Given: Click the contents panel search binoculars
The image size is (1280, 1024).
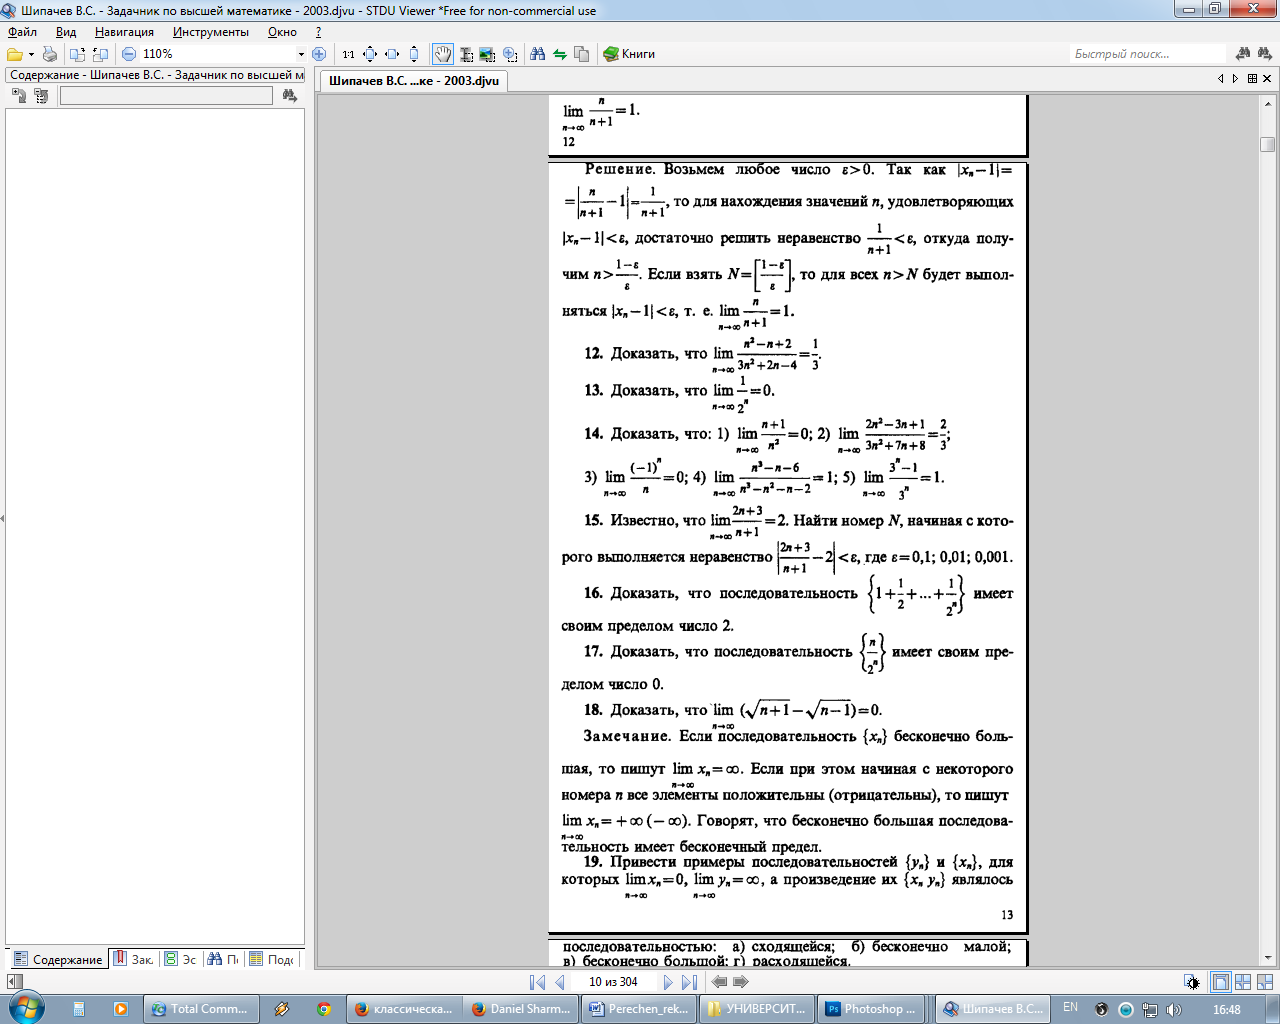Looking at the screenshot, I should point(290,96).
